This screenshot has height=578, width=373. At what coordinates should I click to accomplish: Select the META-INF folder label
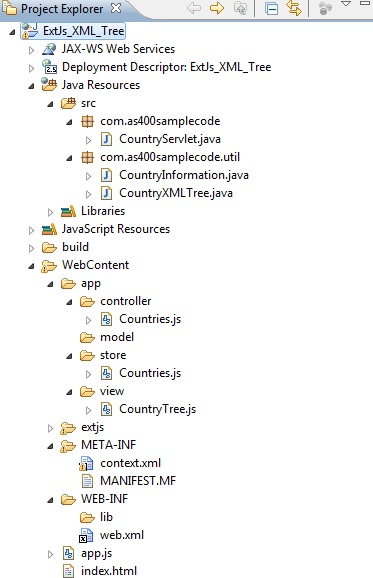(x=108, y=445)
